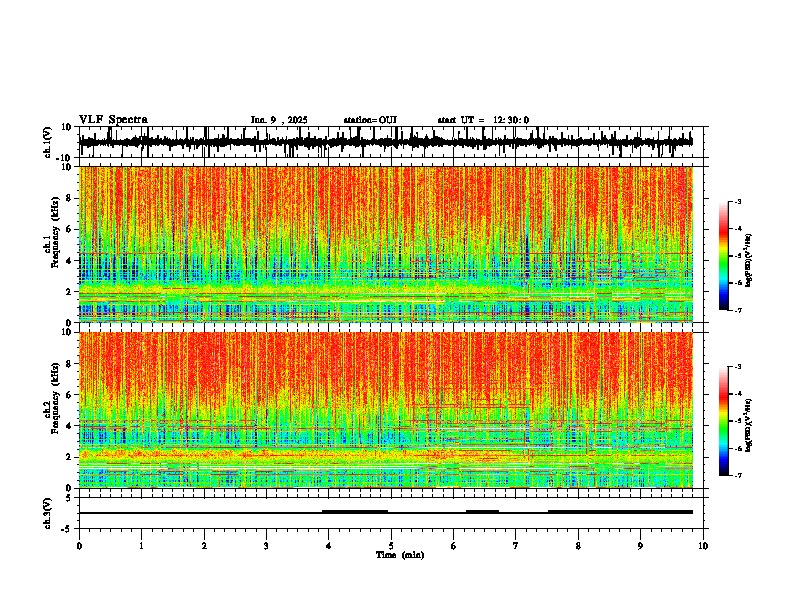Viewport: 792px width, 612px height.
Task: Click the 'ch.3(V)' axis label
Action: [x=48, y=513]
